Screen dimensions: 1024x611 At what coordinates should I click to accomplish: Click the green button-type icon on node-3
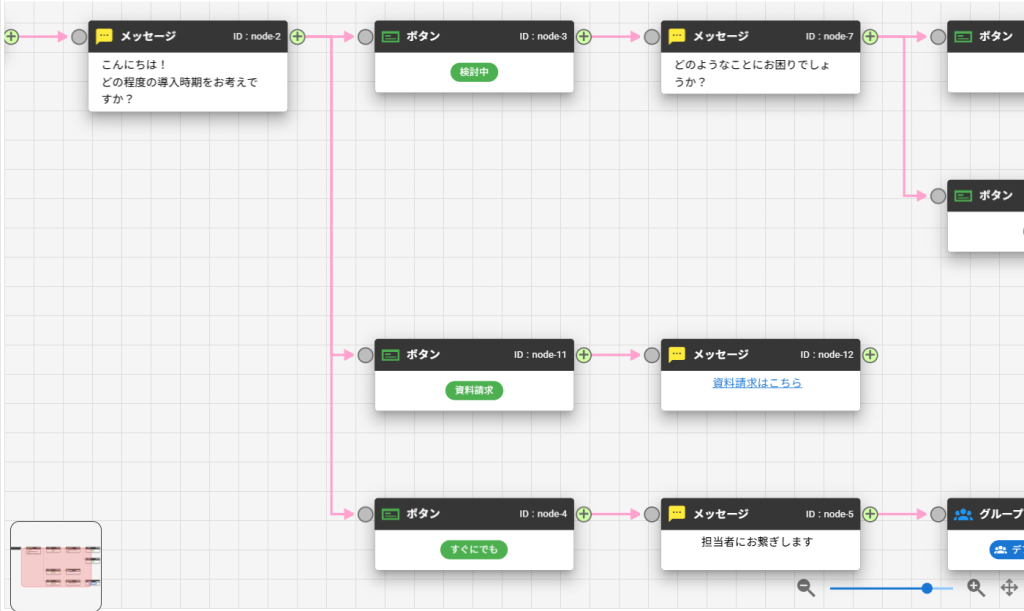pos(391,37)
